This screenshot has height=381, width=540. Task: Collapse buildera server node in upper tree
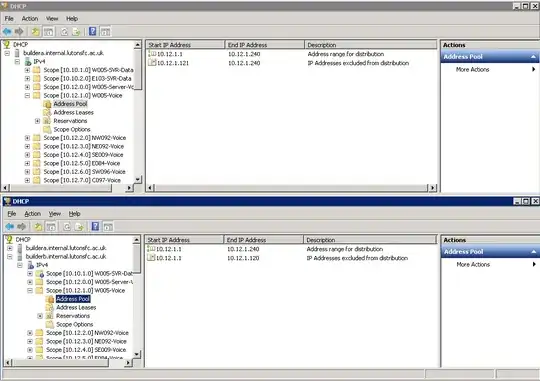[x=7, y=53]
